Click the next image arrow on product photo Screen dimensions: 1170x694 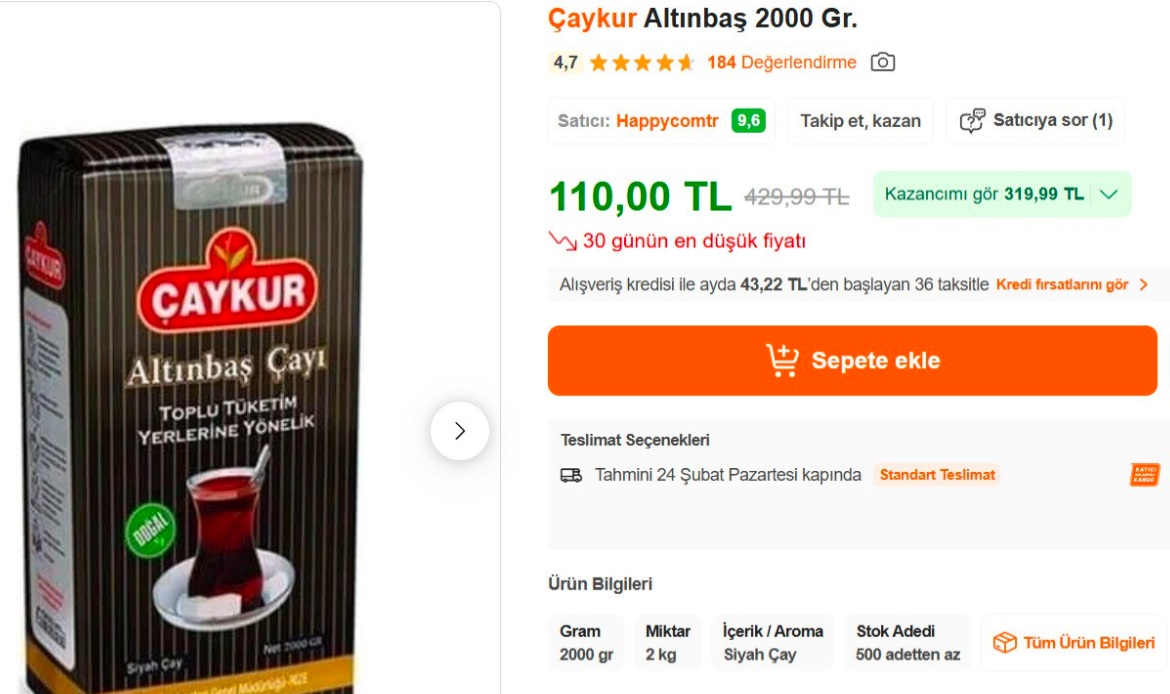point(460,431)
